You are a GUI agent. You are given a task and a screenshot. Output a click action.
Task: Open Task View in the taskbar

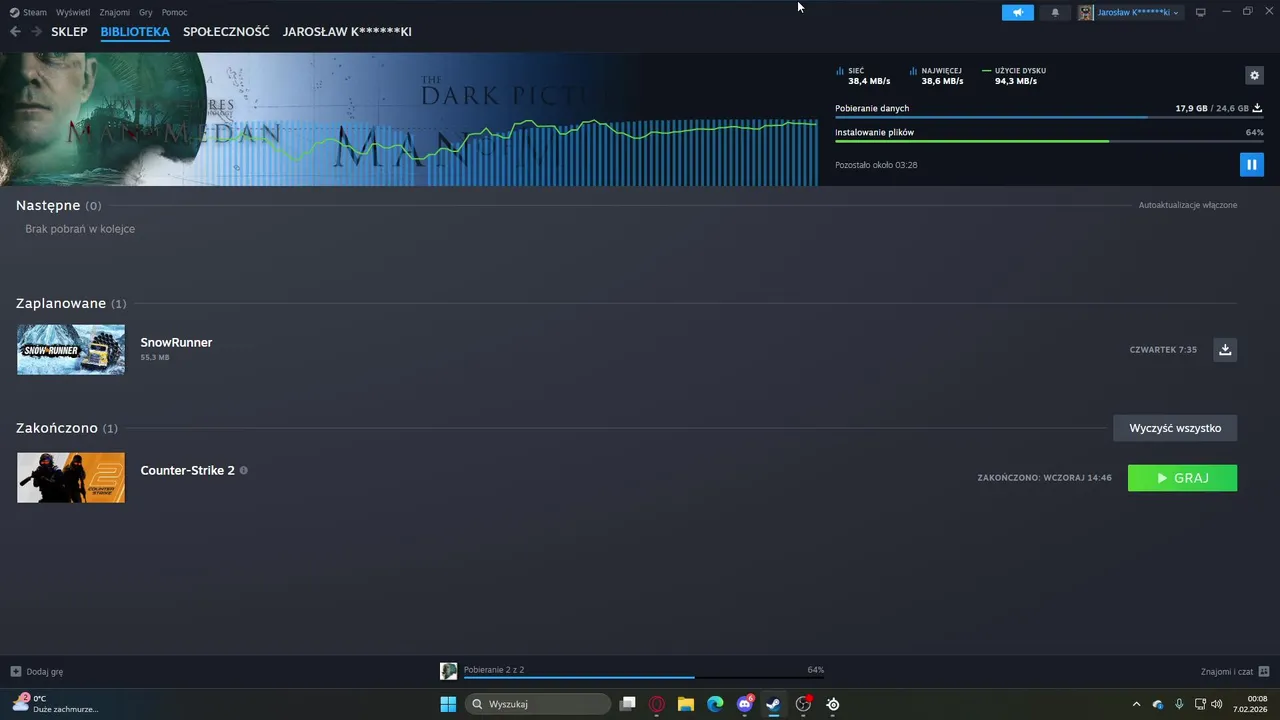coord(628,704)
